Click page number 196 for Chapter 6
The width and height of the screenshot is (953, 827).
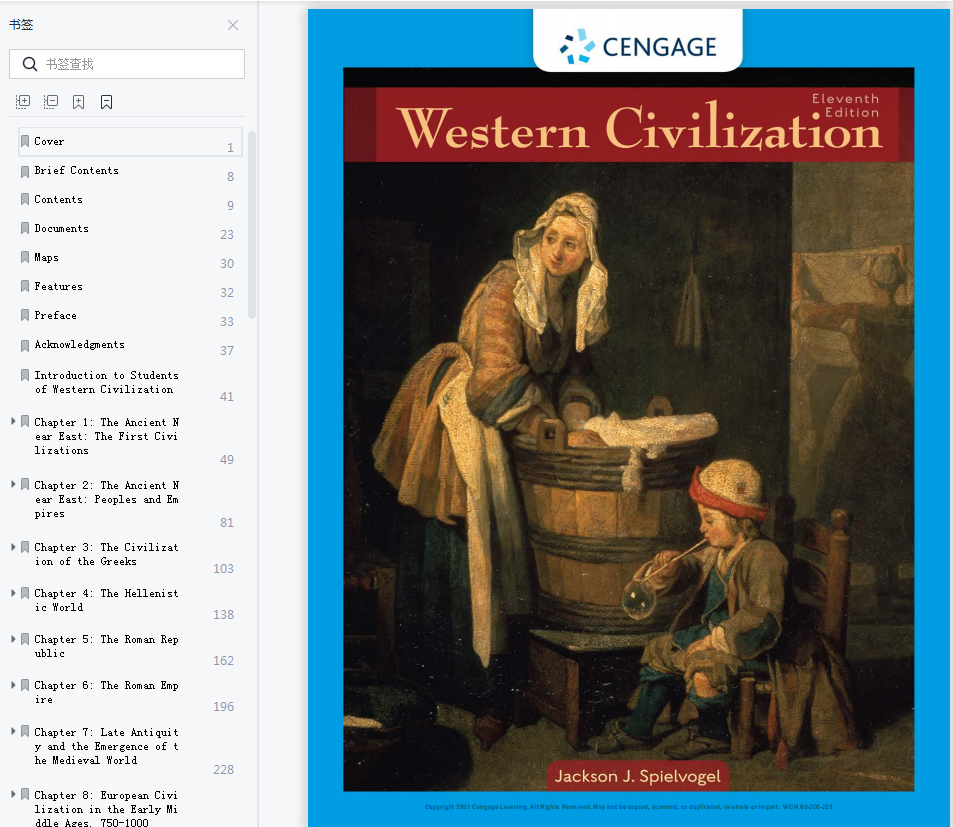(x=224, y=707)
